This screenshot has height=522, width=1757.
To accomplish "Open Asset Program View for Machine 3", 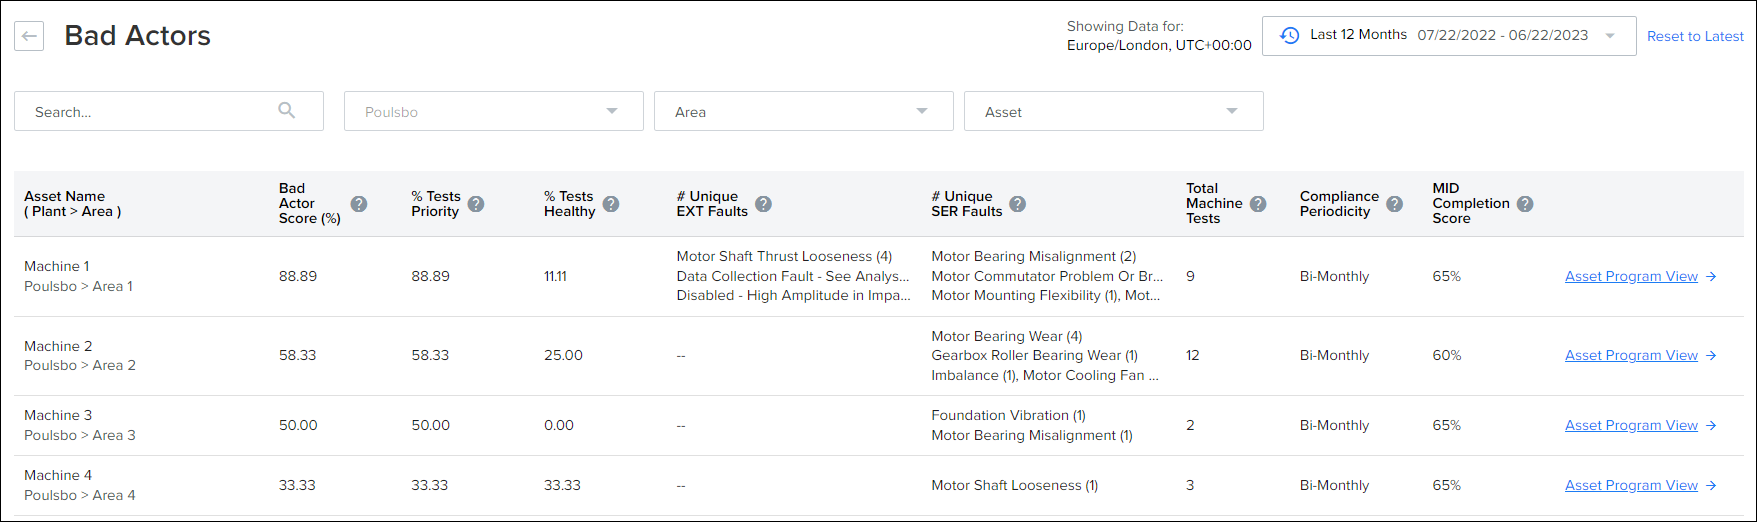I will coord(1640,425).
